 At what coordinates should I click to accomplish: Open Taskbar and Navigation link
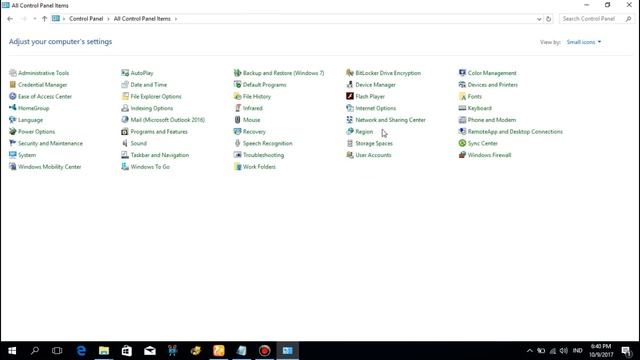(160, 155)
